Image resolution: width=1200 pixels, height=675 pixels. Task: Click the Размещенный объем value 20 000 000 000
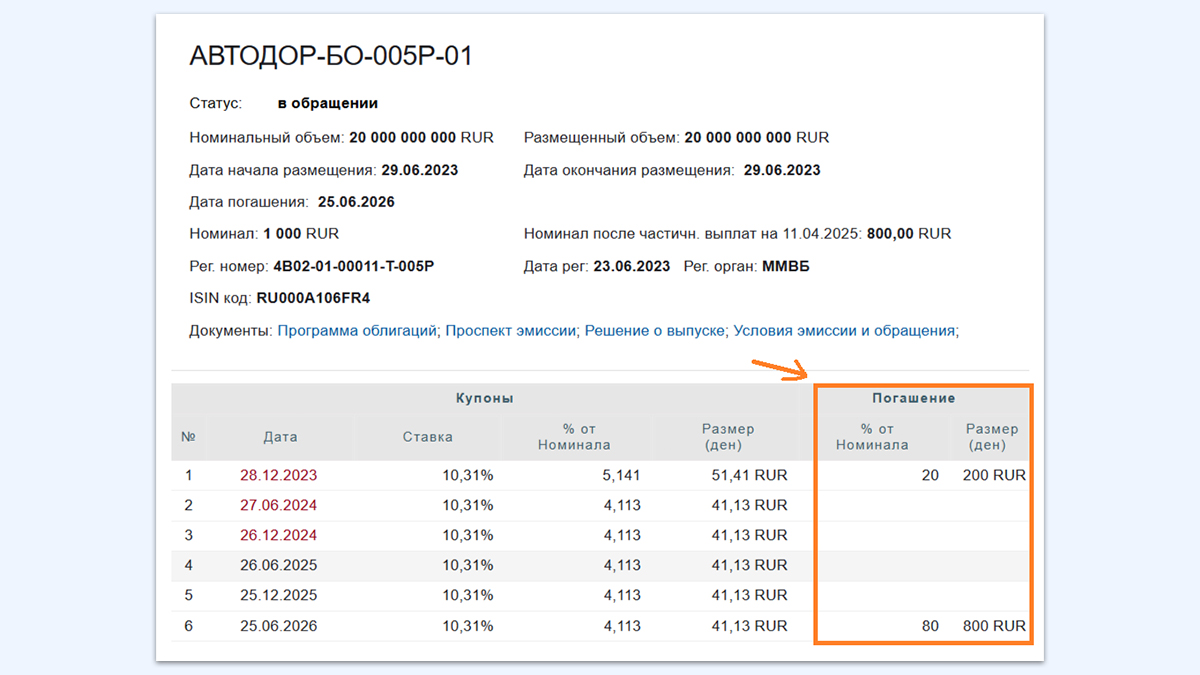coord(738,137)
